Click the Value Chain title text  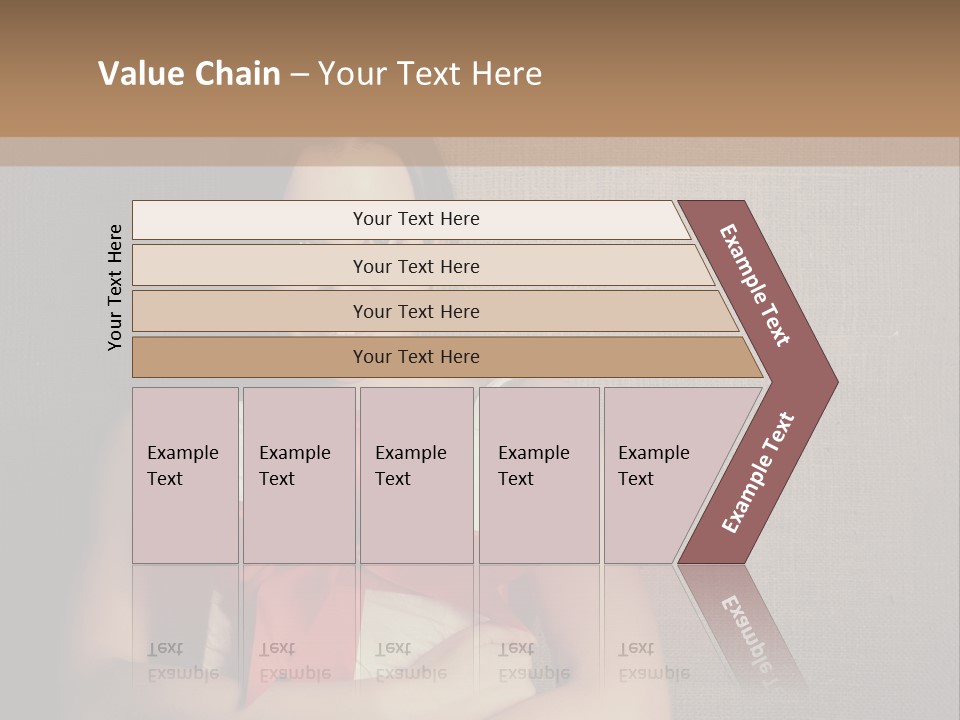click(189, 74)
